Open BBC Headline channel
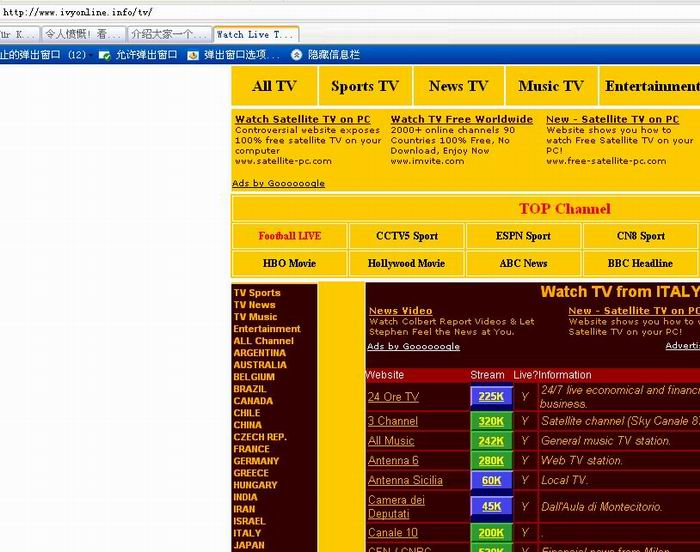 coord(641,263)
